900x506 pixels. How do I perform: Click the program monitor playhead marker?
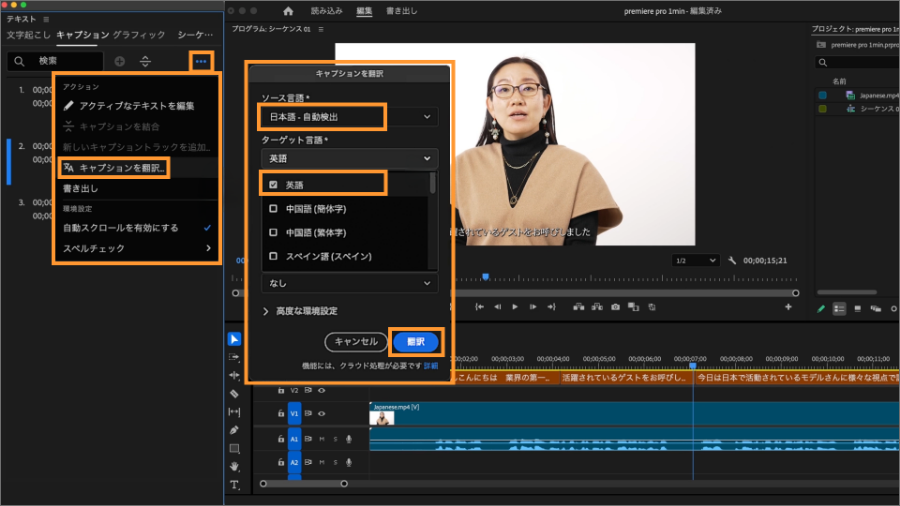pyautogui.click(x=486, y=277)
